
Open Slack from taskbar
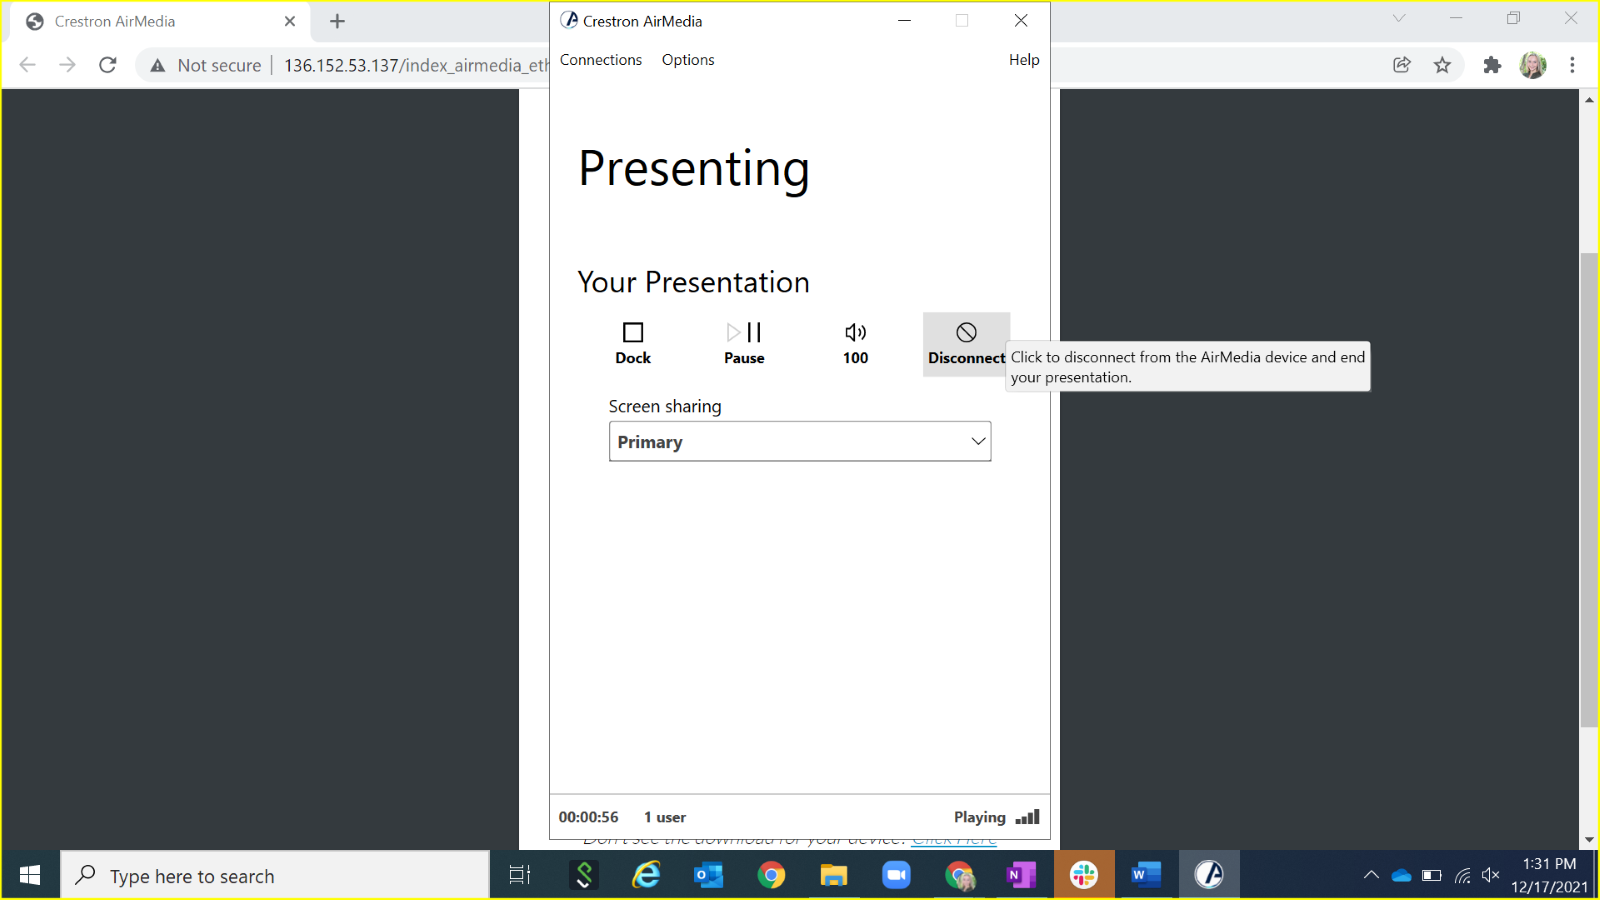coord(1084,876)
